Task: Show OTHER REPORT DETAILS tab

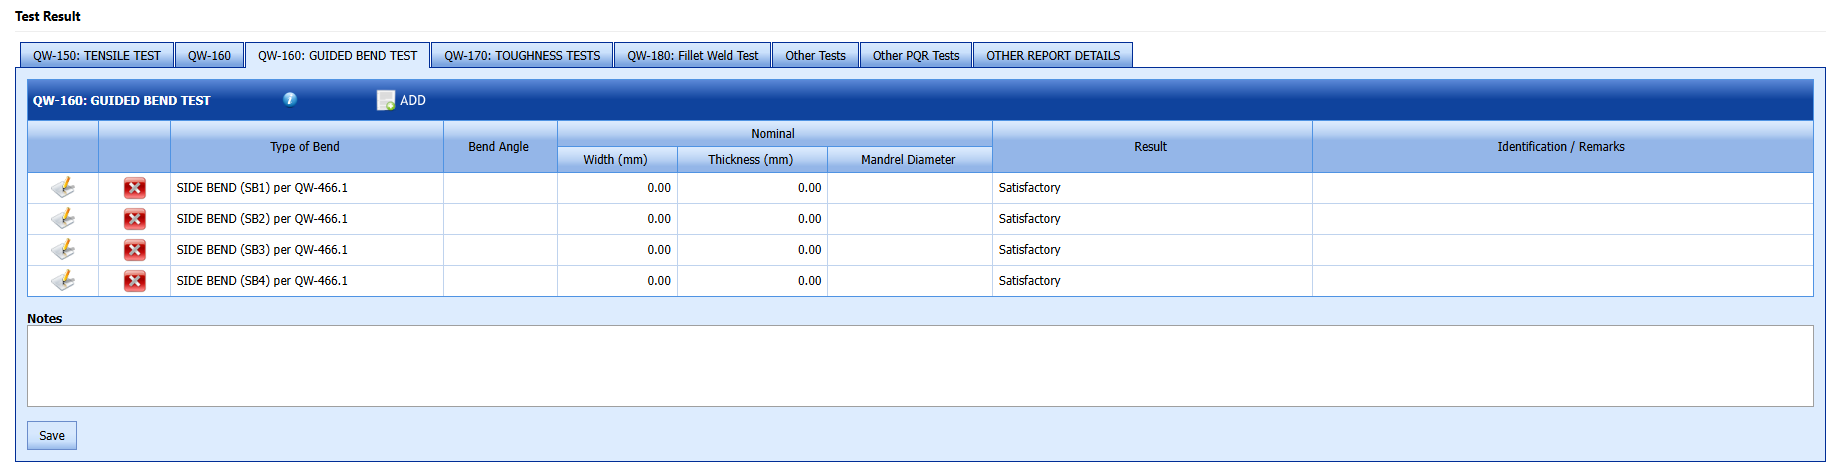Action: tap(1053, 56)
